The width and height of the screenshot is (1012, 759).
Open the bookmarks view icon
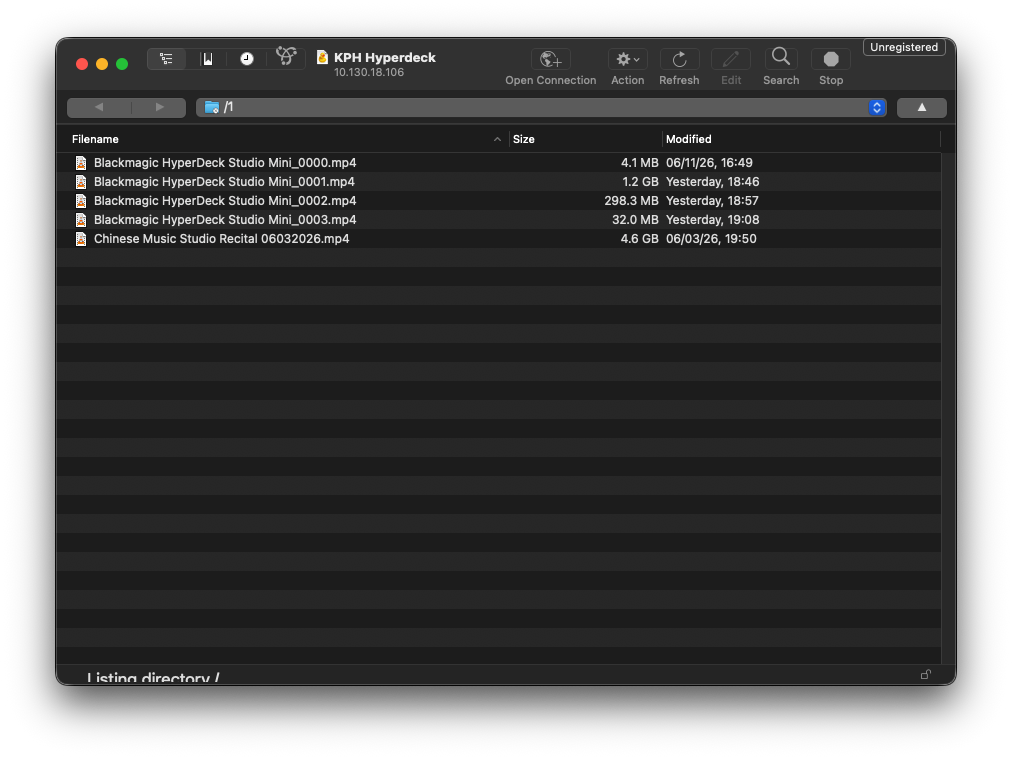point(207,59)
